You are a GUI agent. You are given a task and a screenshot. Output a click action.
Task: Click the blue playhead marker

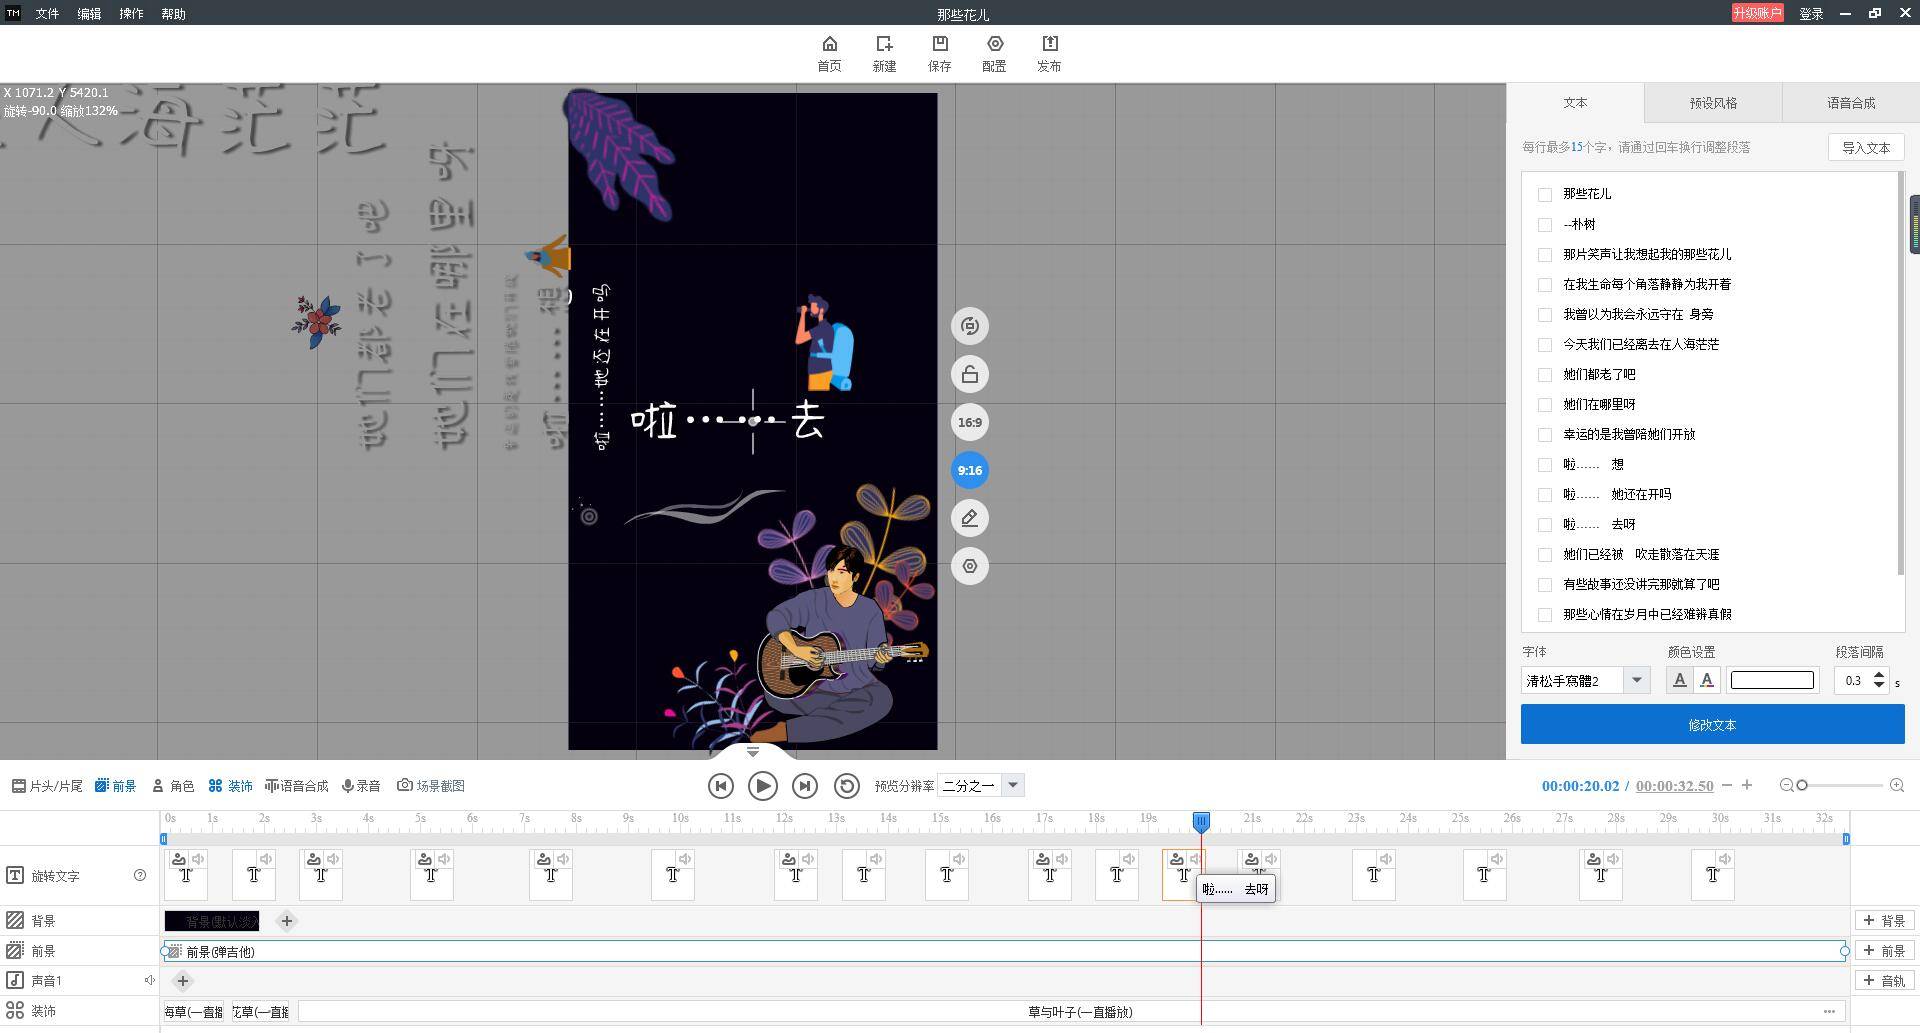pyautogui.click(x=1201, y=821)
